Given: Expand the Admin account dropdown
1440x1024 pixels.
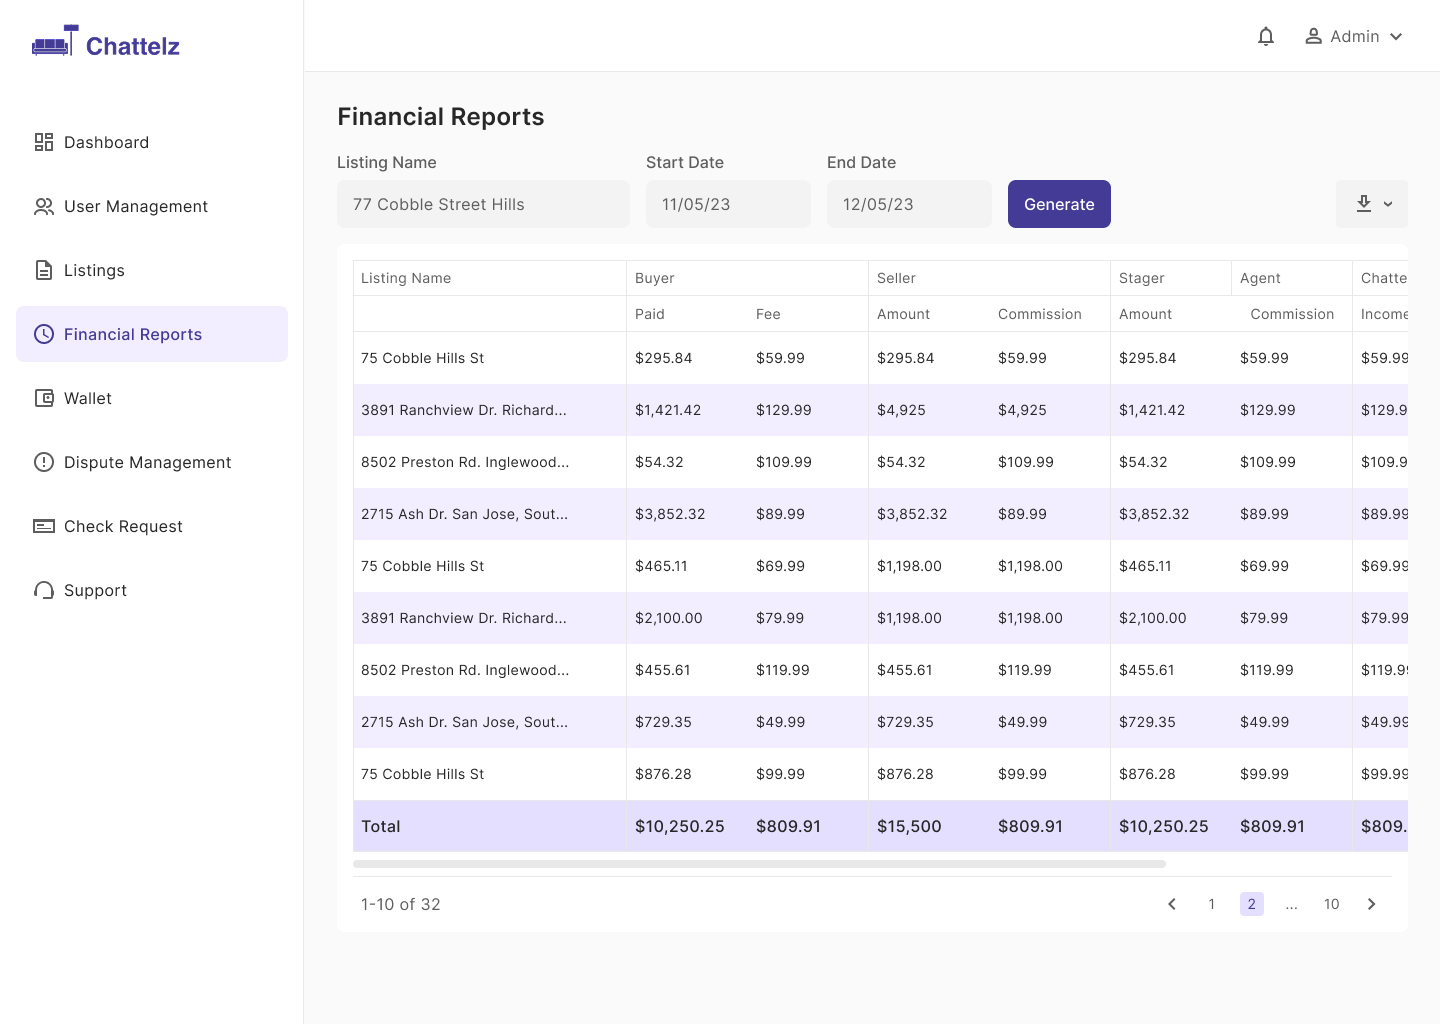Looking at the screenshot, I should click(x=1354, y=36).
